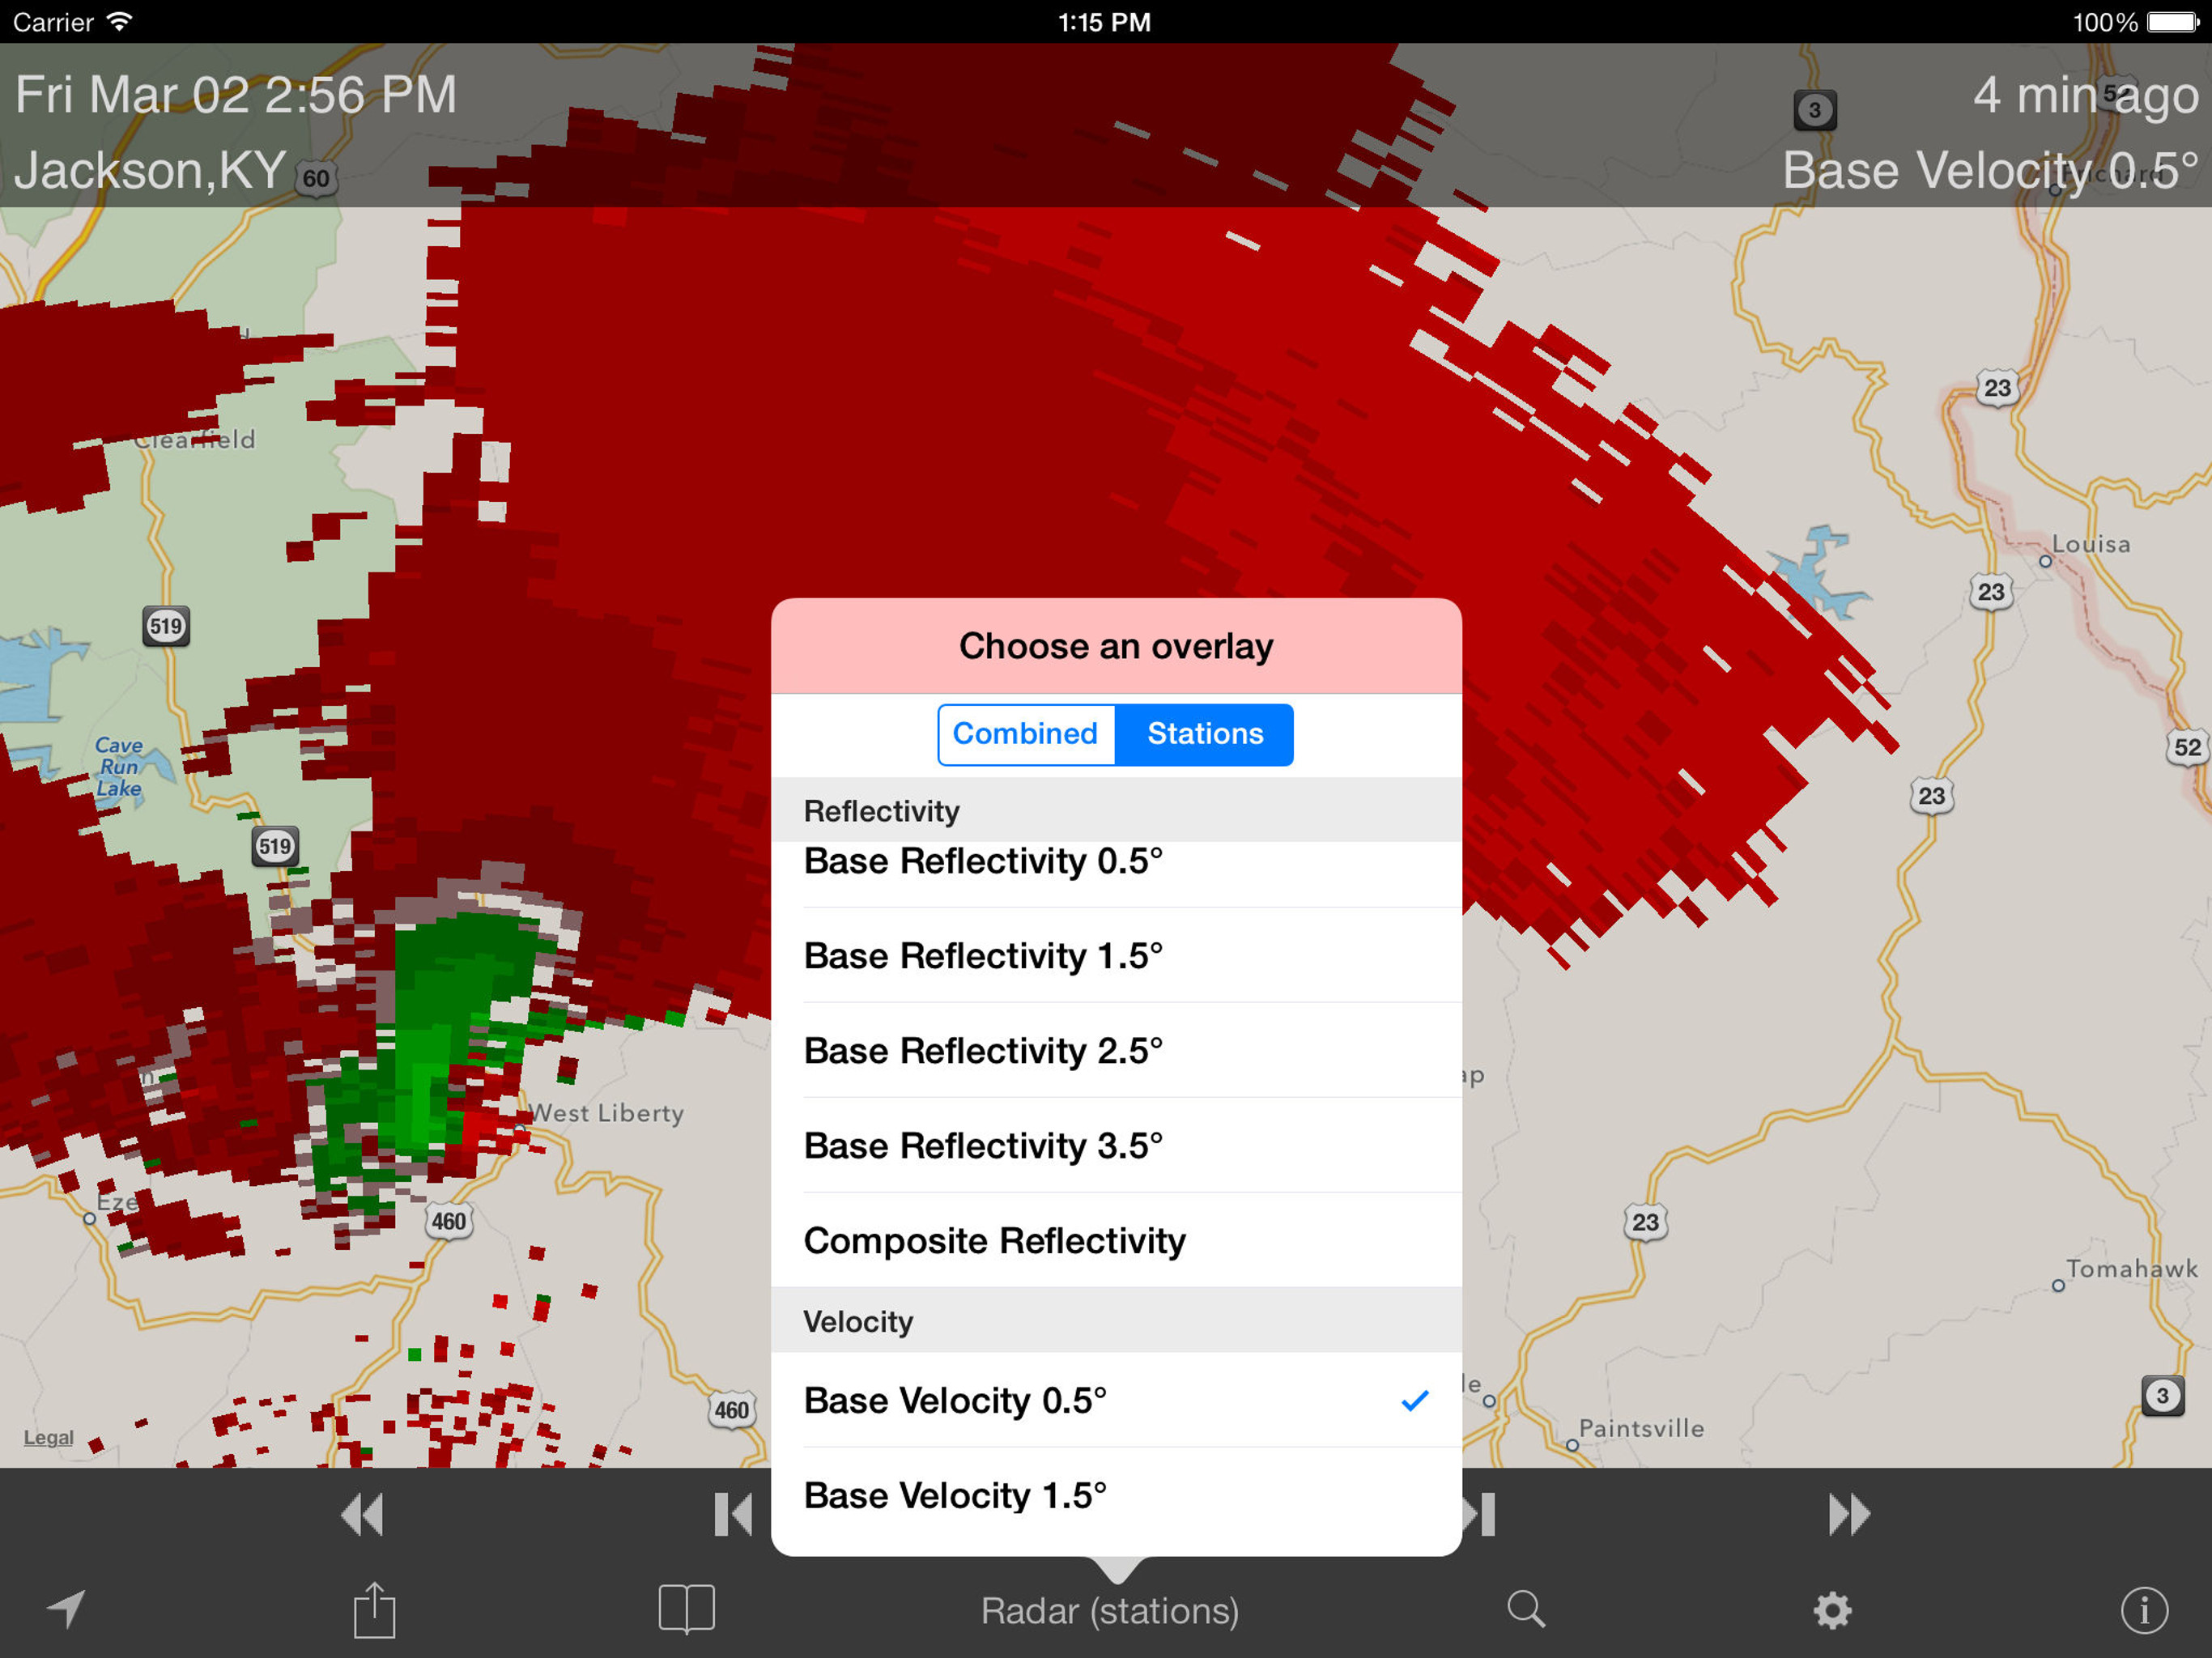Open the Legal link on map
The height and width of the screenshot is (1658, 2212).
tap(48, 1437)
